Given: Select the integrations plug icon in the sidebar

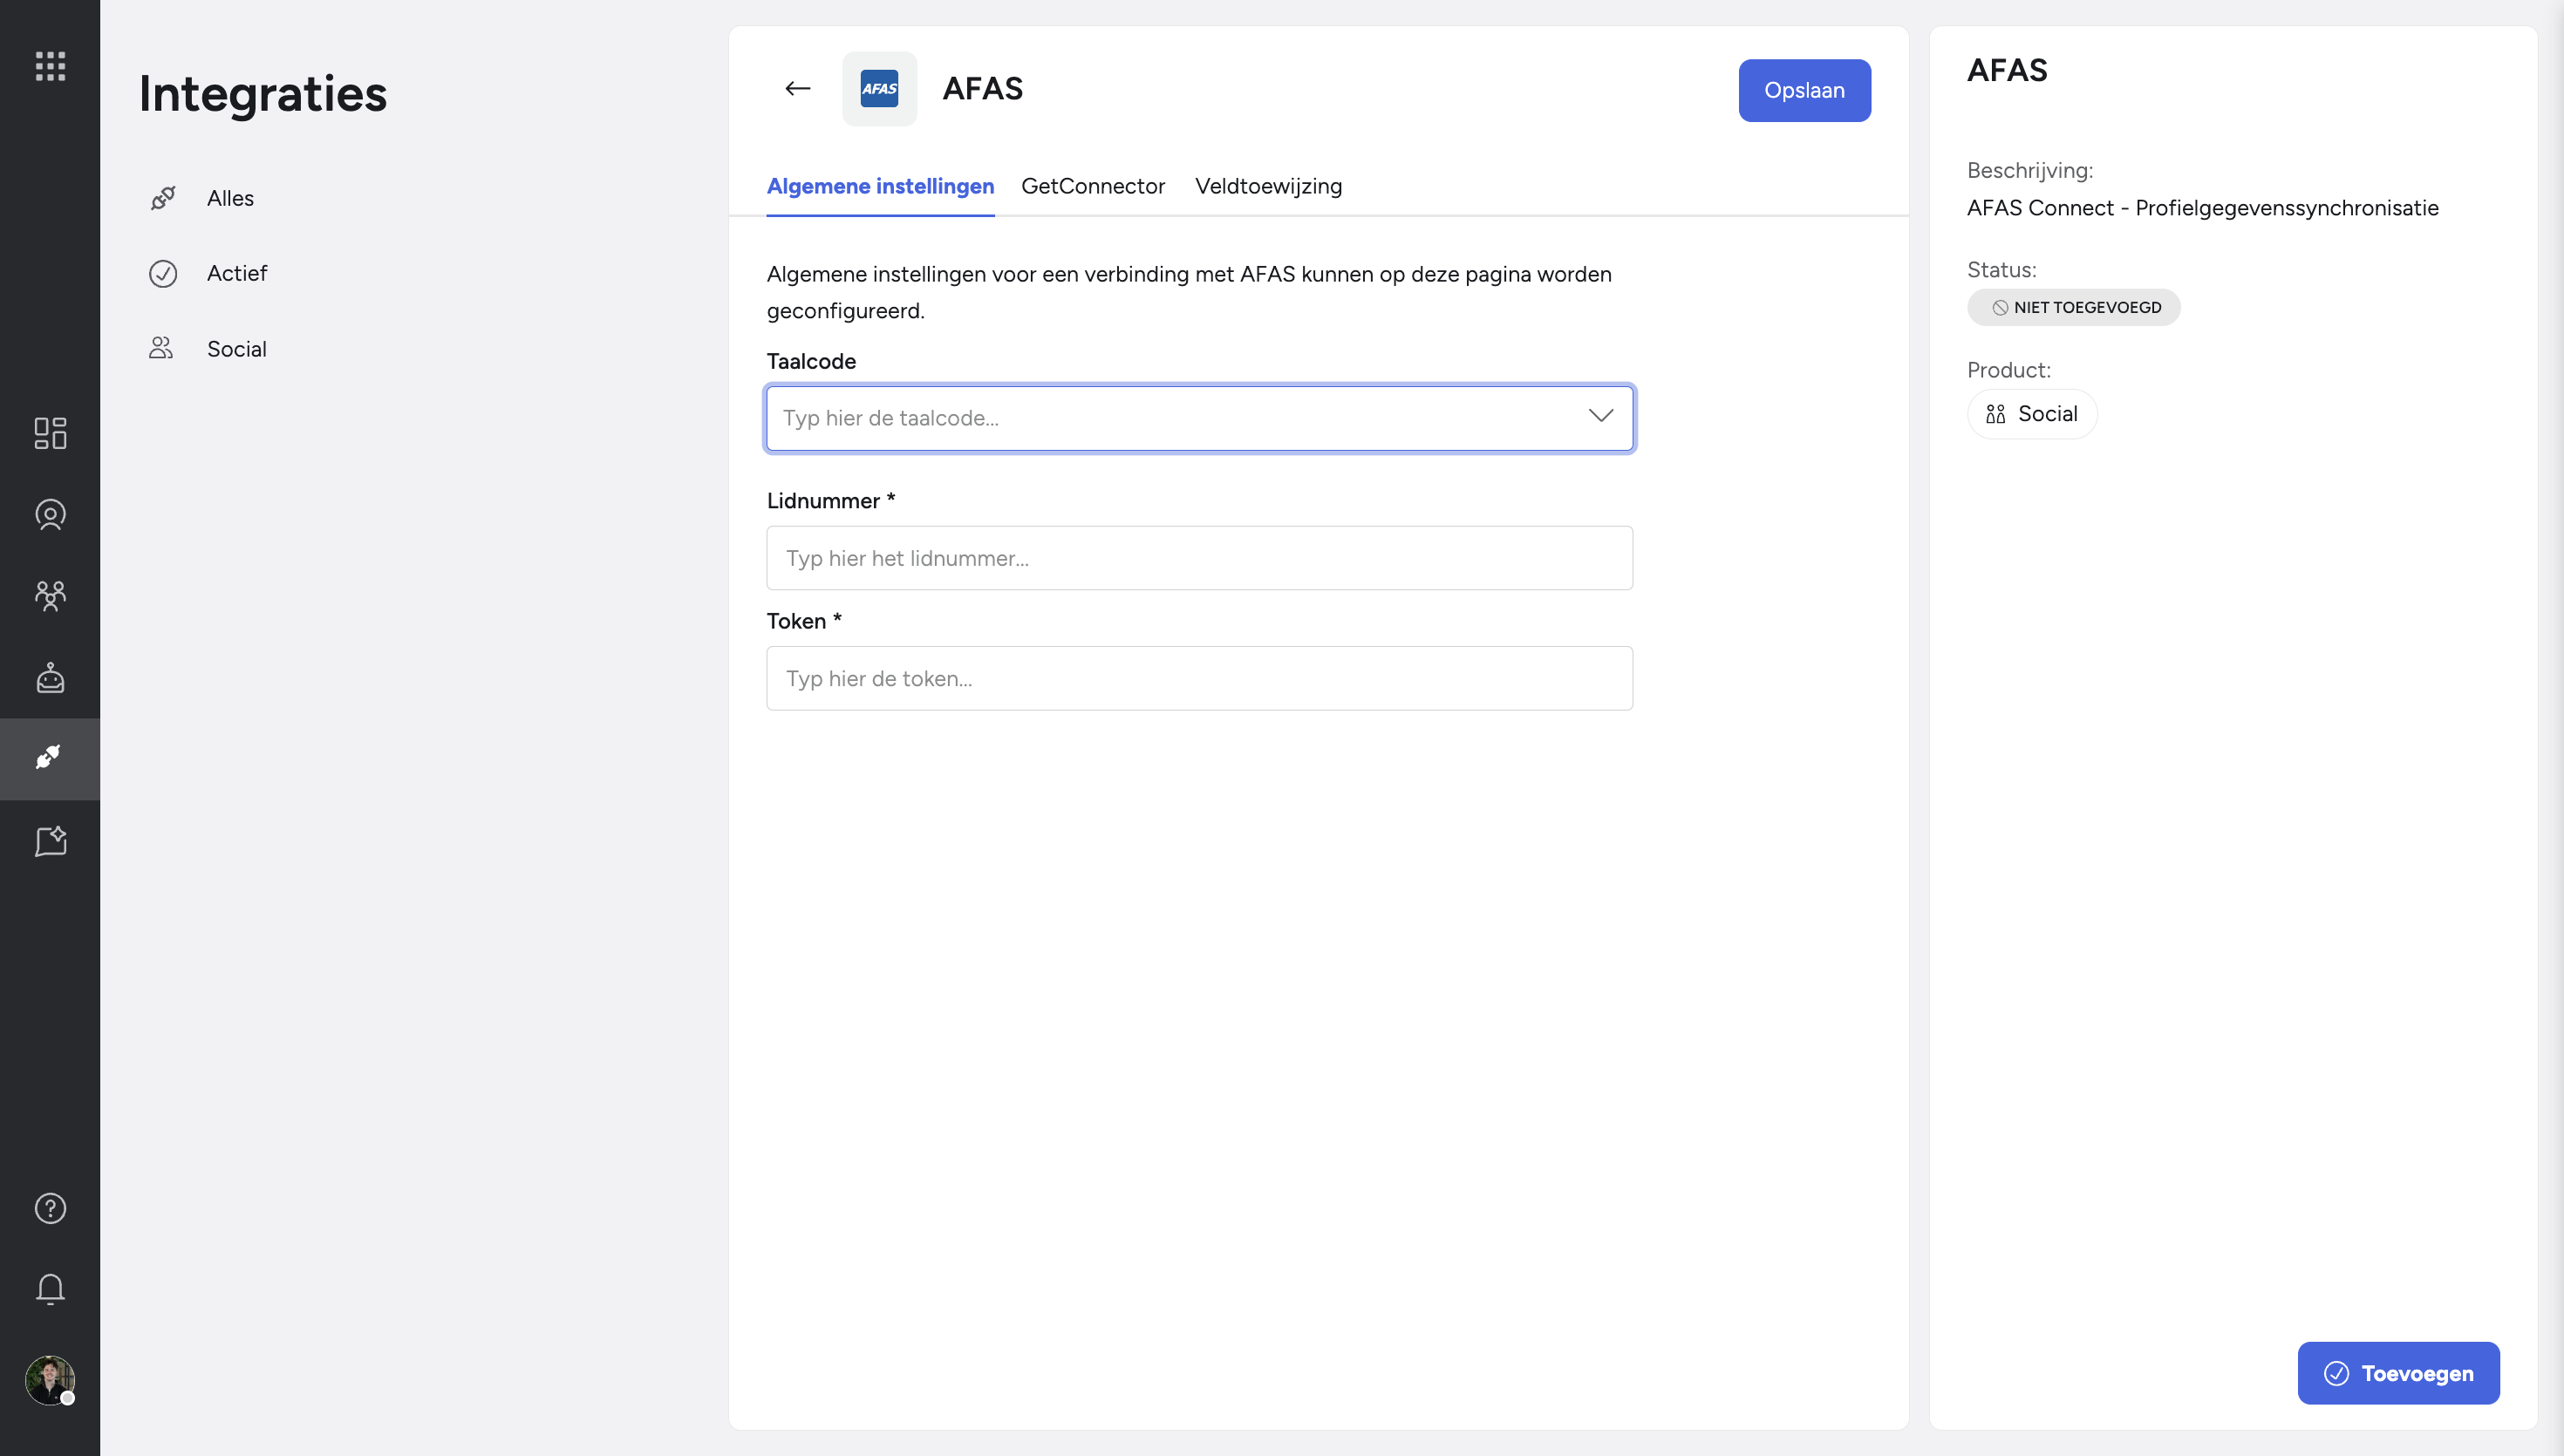Looking at the screenshot, I should click(50, 758).
